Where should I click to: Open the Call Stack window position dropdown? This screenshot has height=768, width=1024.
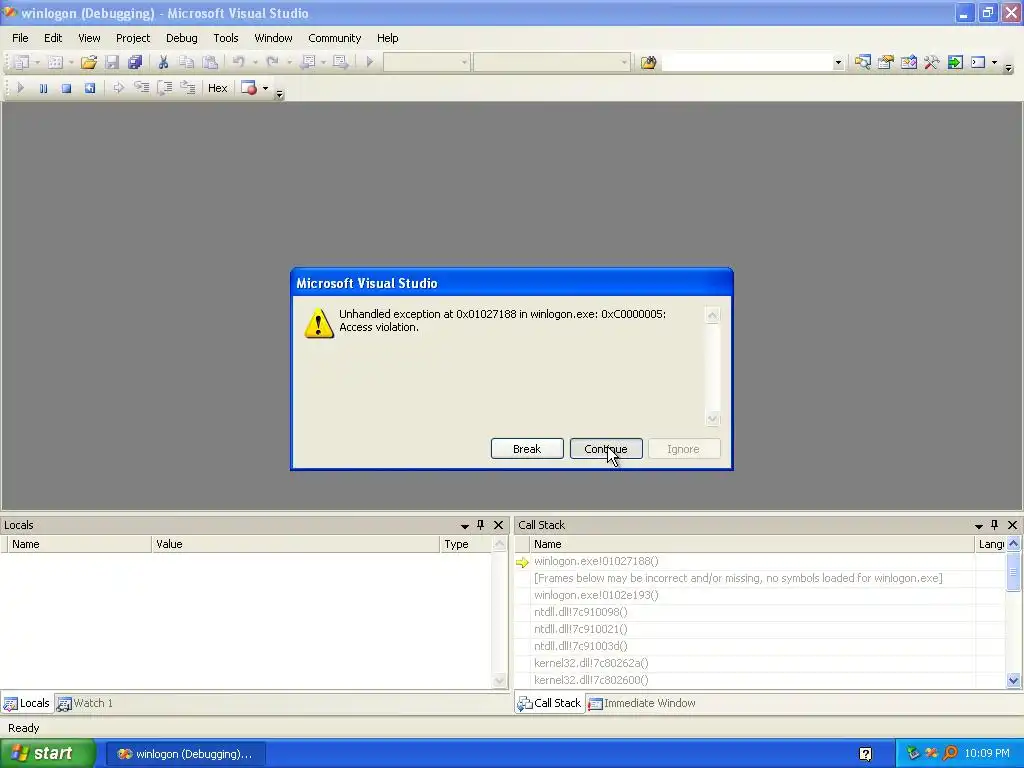coord(979,526)
